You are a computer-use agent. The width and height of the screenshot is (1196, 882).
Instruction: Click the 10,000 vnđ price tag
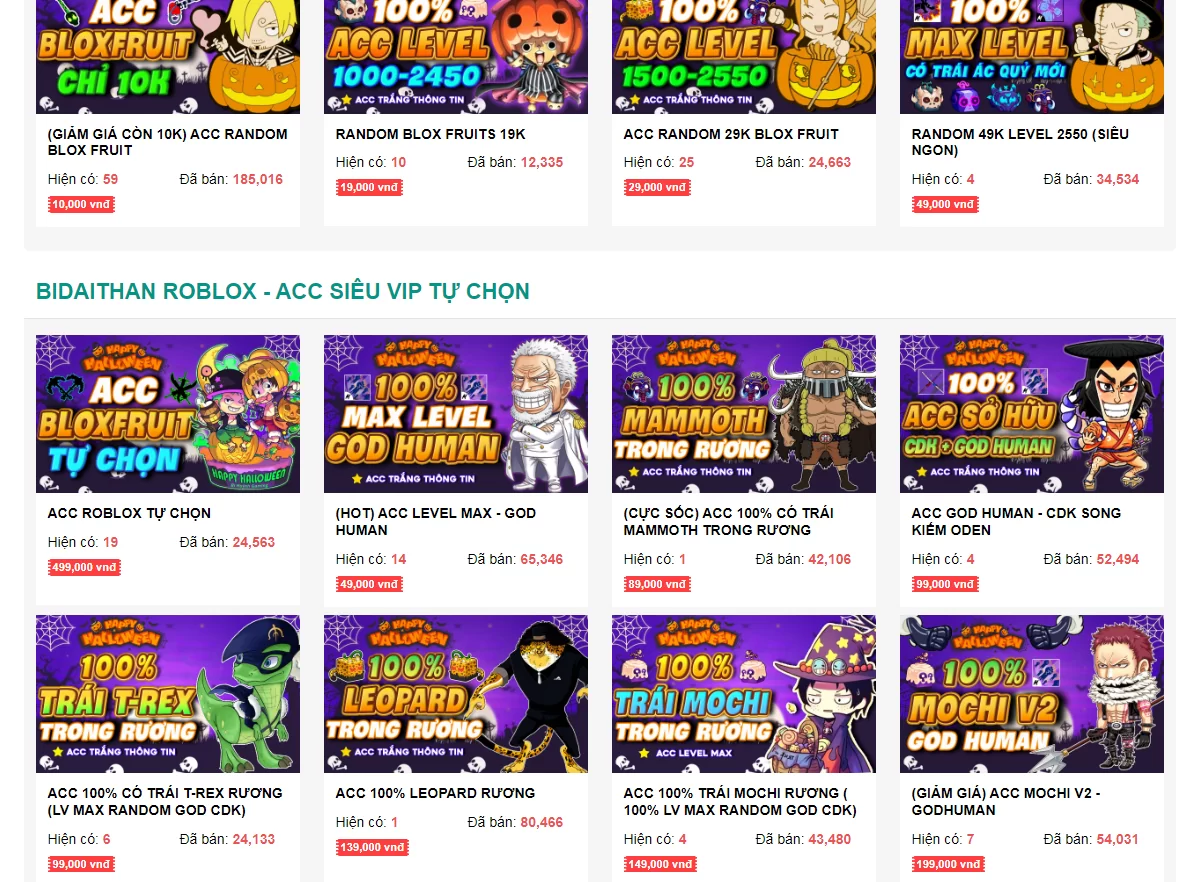(81, 204)
